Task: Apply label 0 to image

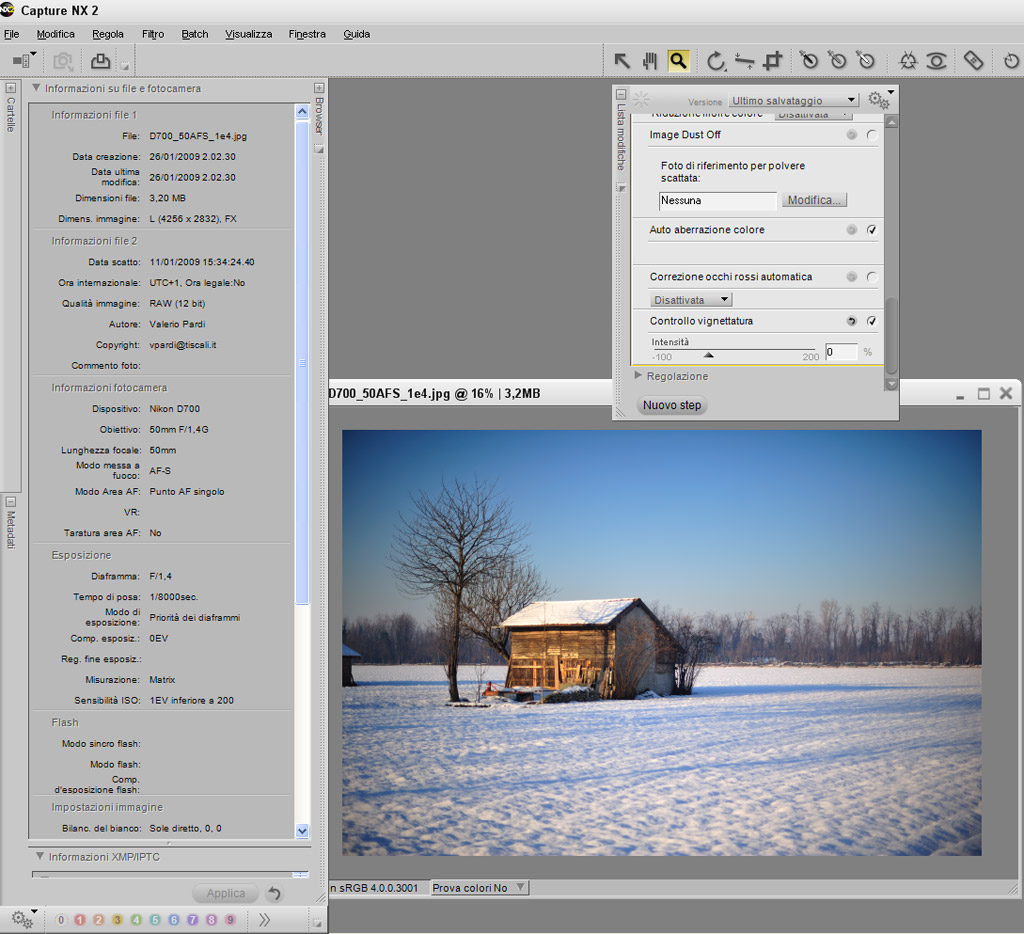Action: (x=61, y=920)
